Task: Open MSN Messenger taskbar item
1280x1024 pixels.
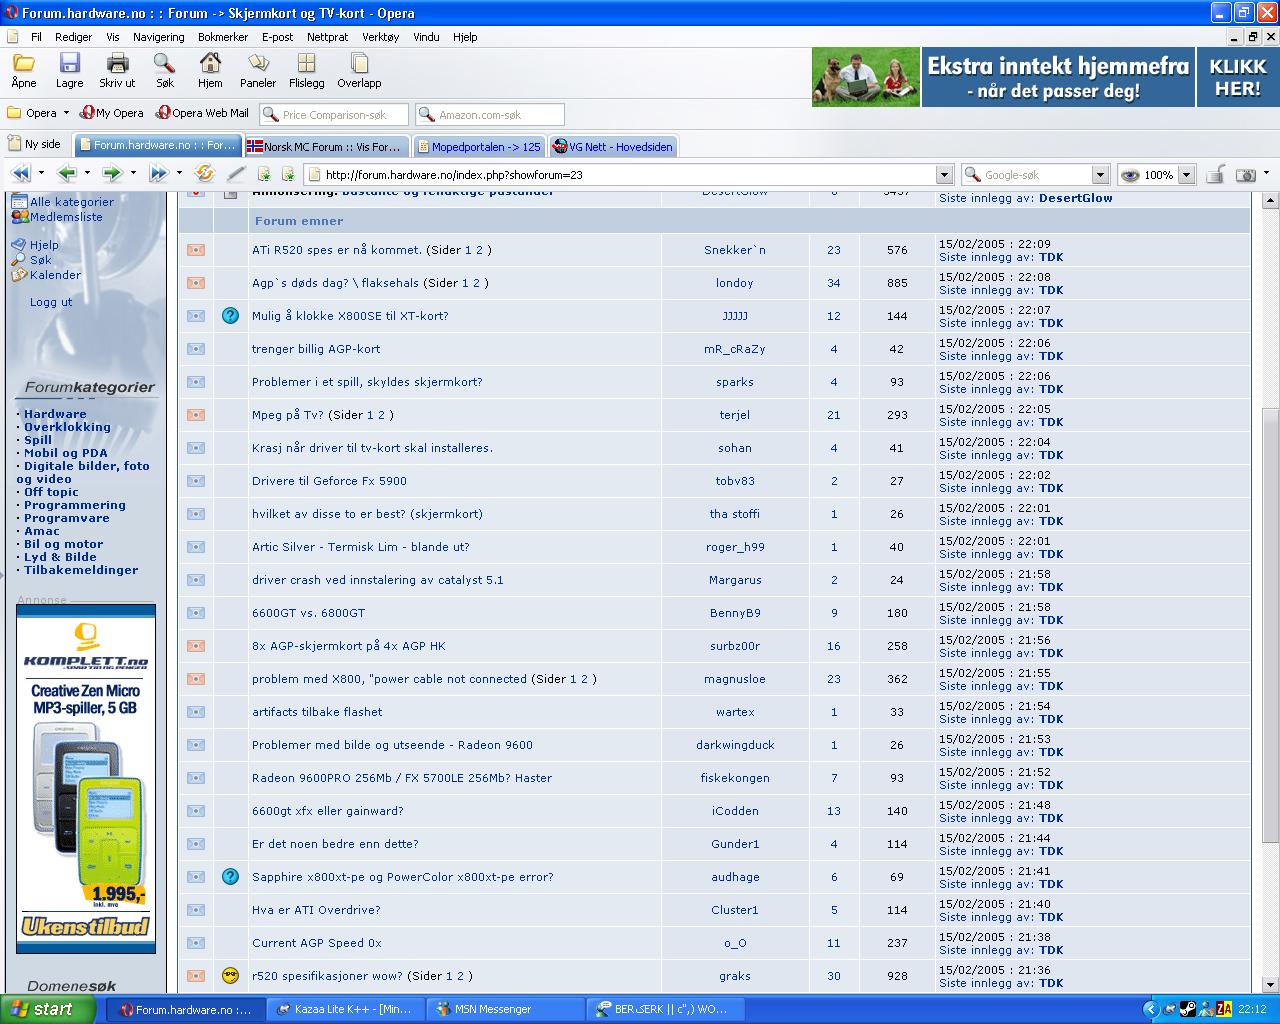Action: [503, 1009]
